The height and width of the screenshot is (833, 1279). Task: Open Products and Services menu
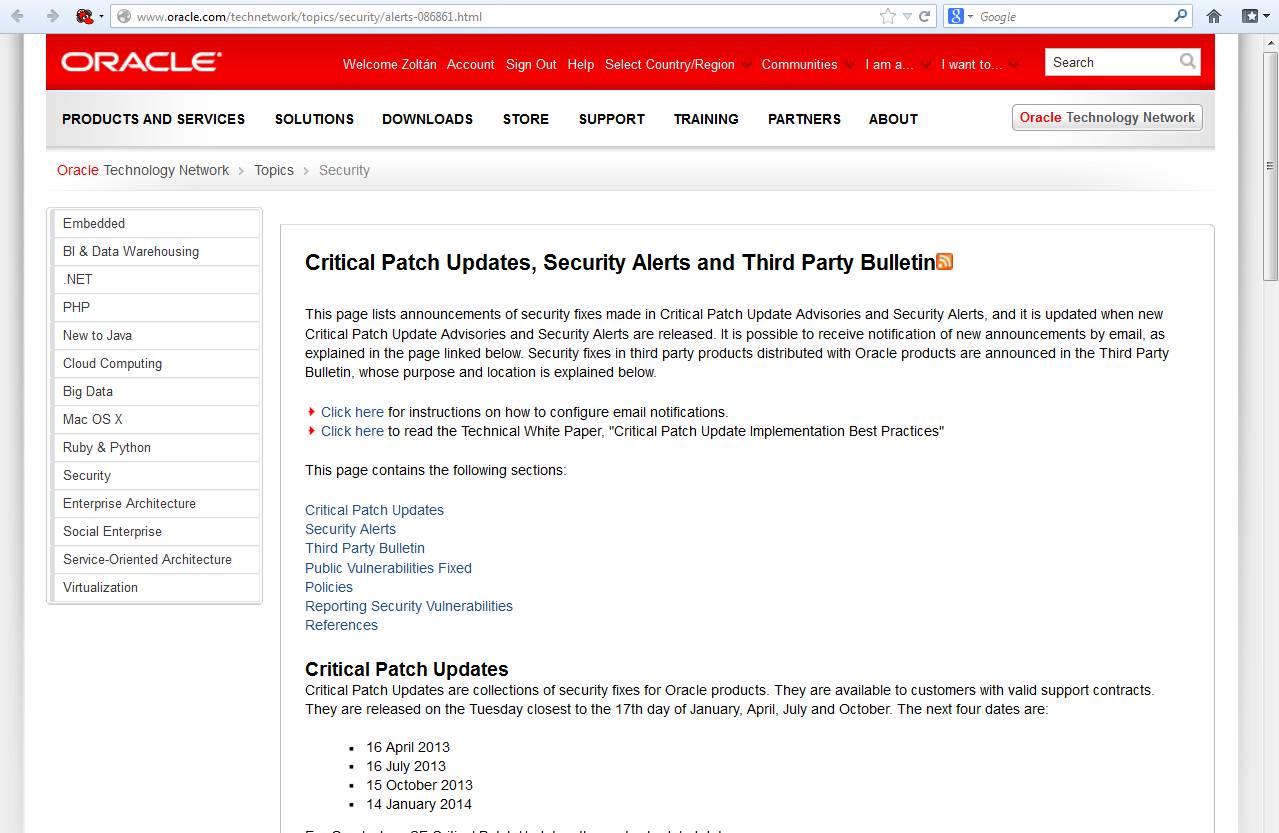coord(153,118)
